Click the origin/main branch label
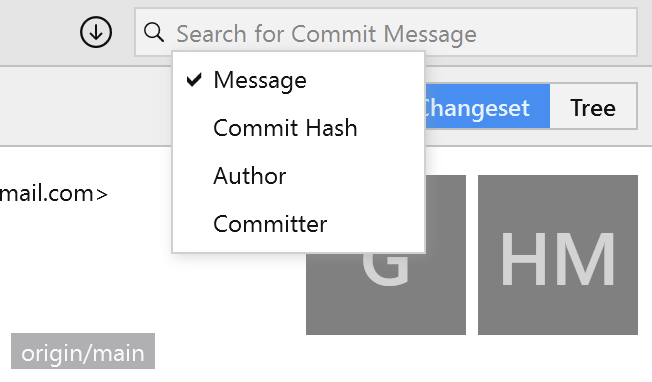This screenshot has height=382, width=652. 83,351
